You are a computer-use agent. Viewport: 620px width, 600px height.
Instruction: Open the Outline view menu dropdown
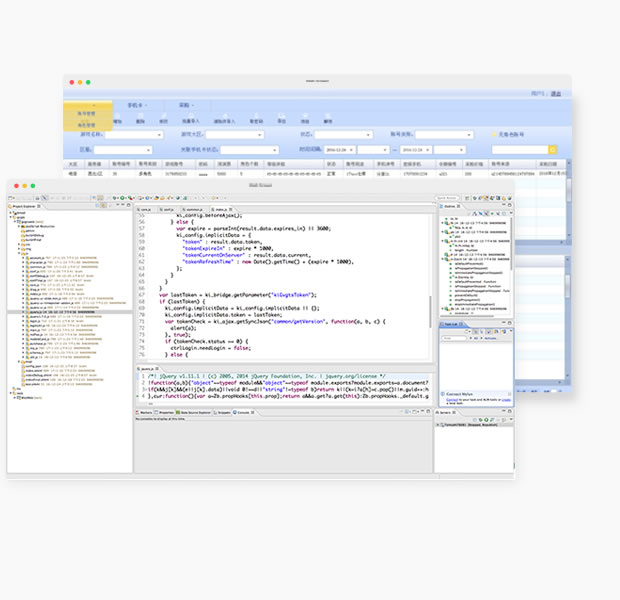pyautogui.click(x=510, y=214)
